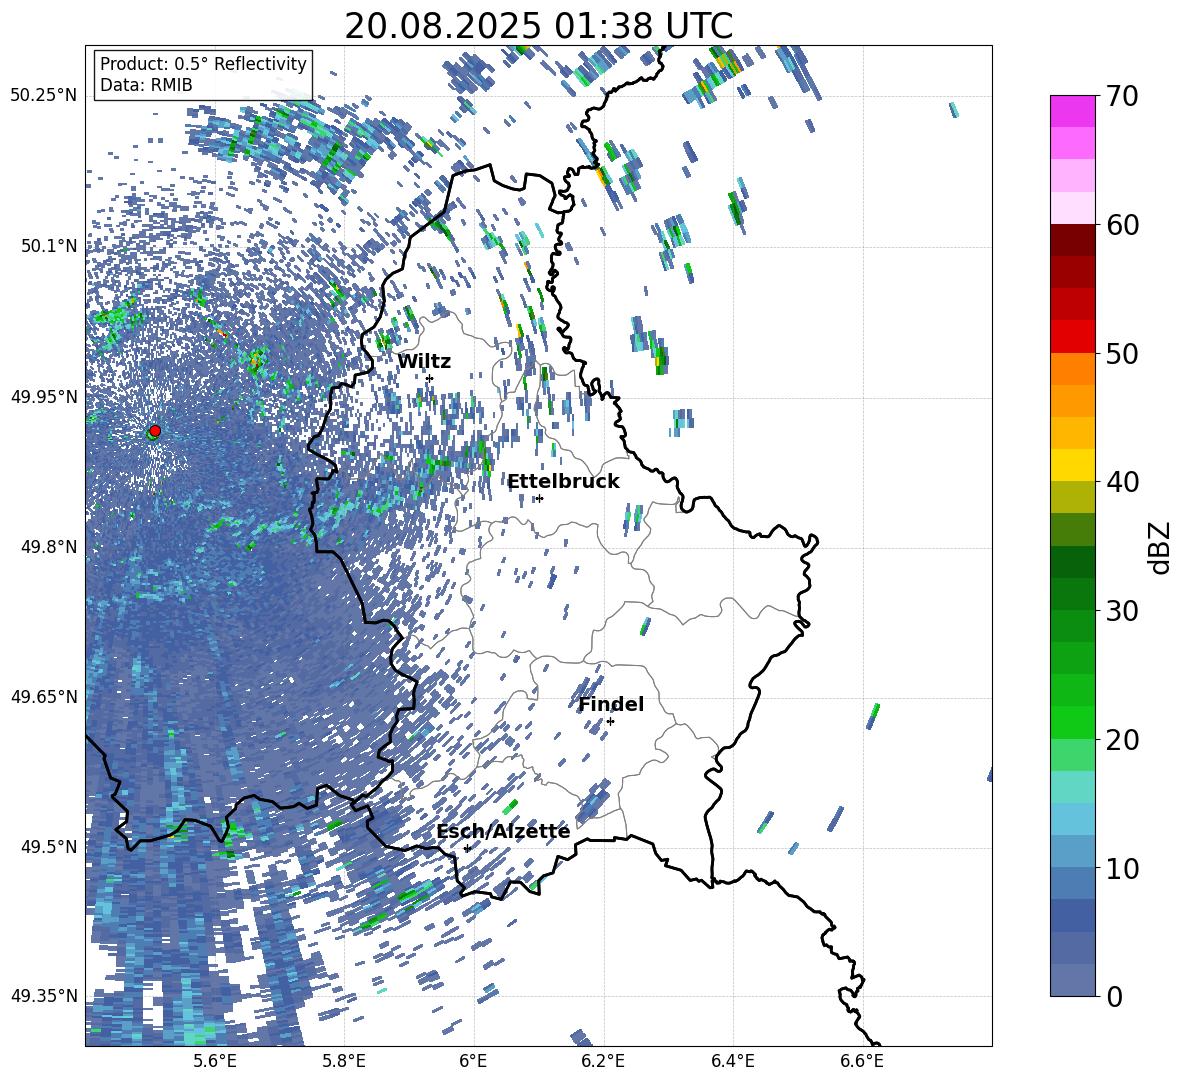This screenshot has height=1081, width=1184.
Task: Click the title "20.08.2025 01:38 UTC"
Action: [538, 26]
